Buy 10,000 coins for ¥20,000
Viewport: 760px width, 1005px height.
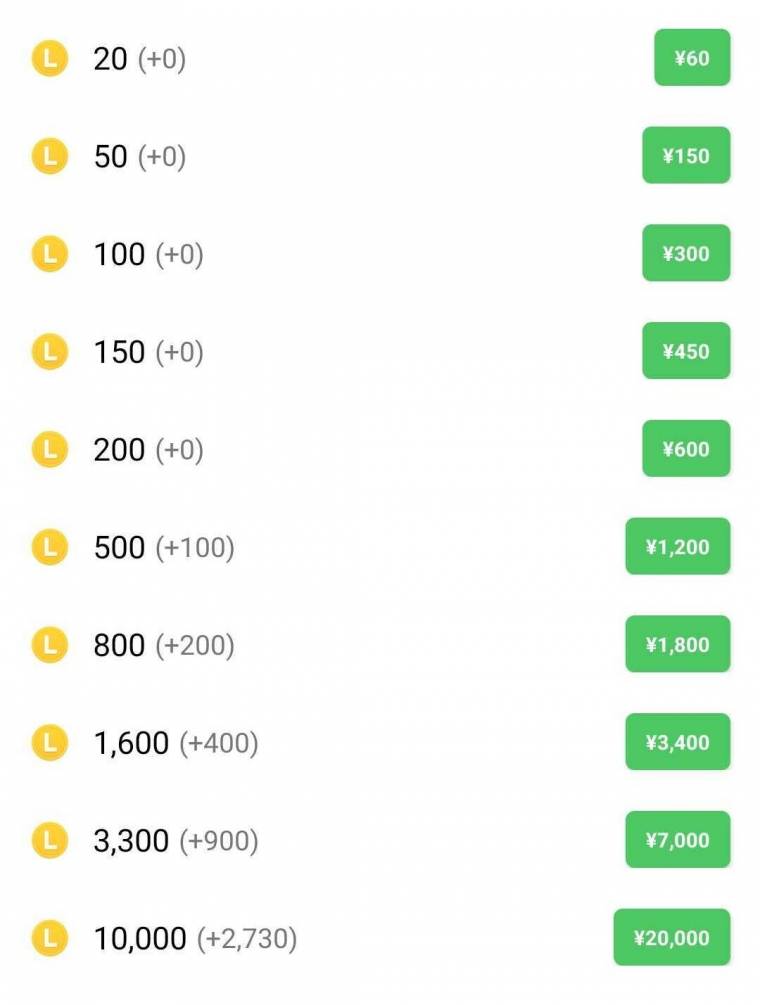click(x=671, y=938)
